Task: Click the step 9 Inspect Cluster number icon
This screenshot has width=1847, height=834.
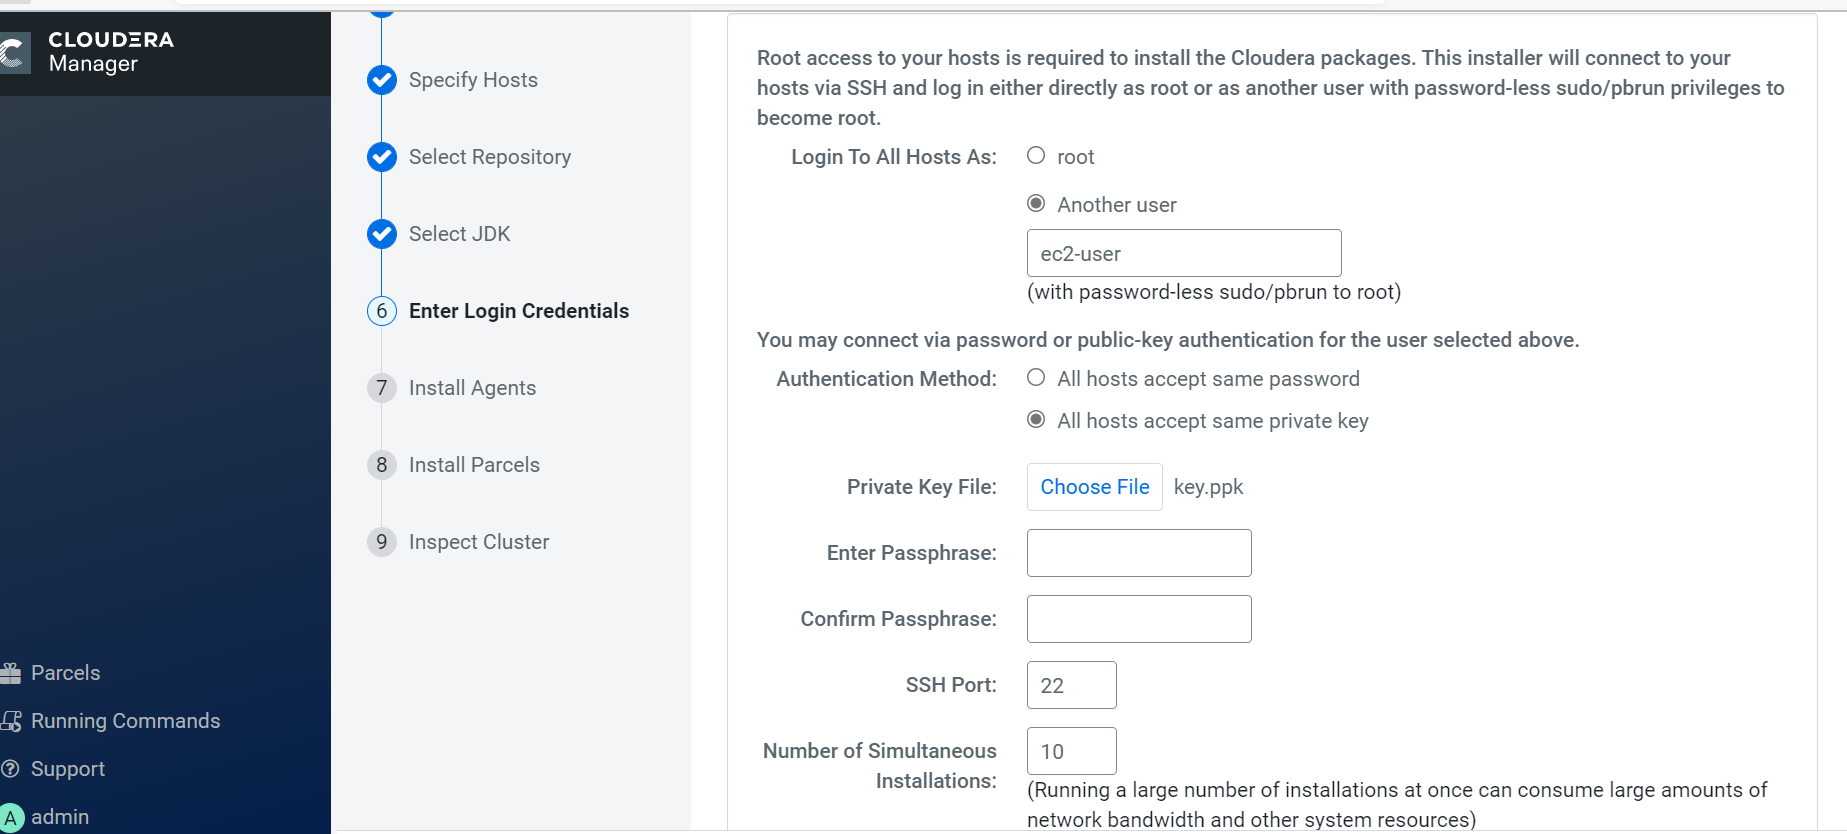Action: [382, 542]
